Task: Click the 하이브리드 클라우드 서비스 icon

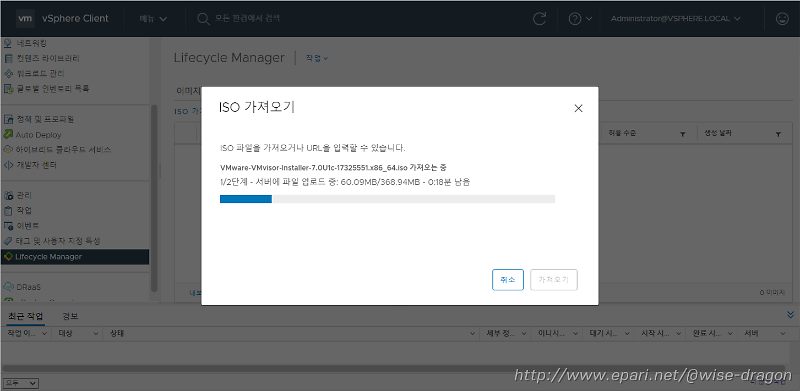Action: pyautogui.click(x=8, y=150)
